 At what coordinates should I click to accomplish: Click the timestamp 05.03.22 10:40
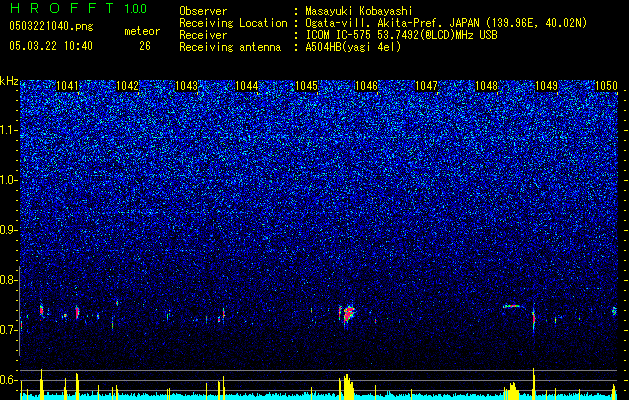(51, 46)
